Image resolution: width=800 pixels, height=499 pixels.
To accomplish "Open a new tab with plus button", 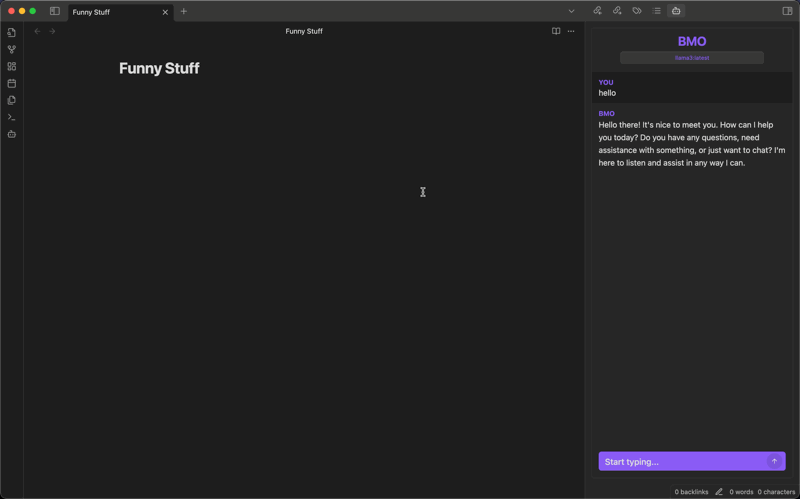I will [184, 11].
